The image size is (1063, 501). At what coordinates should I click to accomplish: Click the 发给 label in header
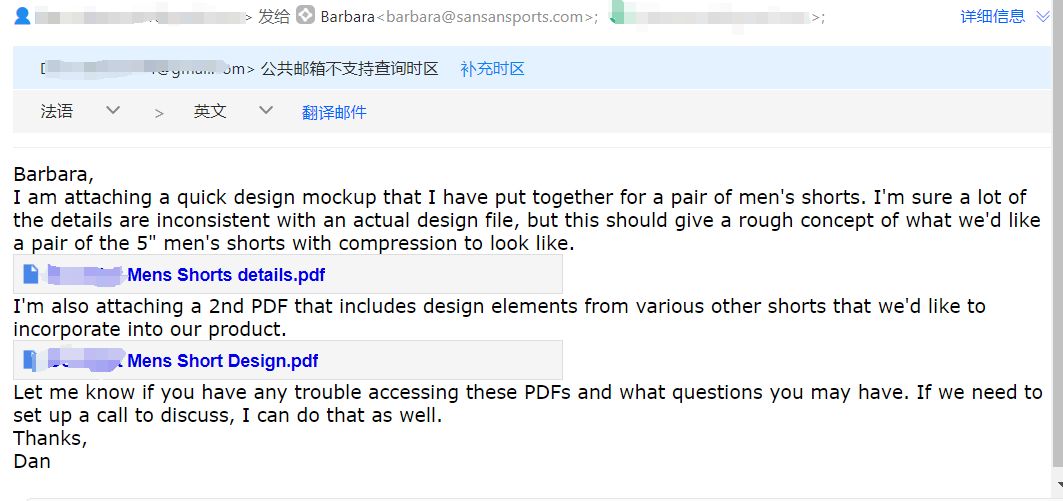click(x=274, y=16)
